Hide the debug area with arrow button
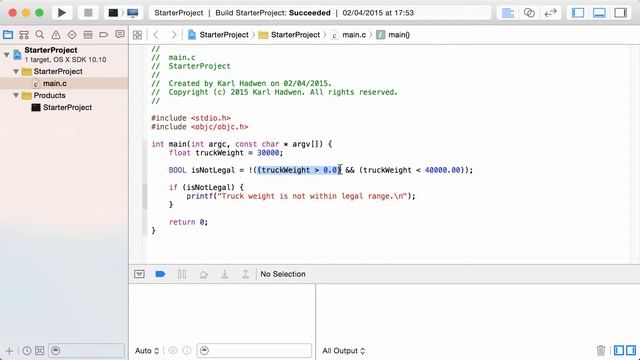Image resolution: width=640 pixels, height=360 pixels. 139,274
